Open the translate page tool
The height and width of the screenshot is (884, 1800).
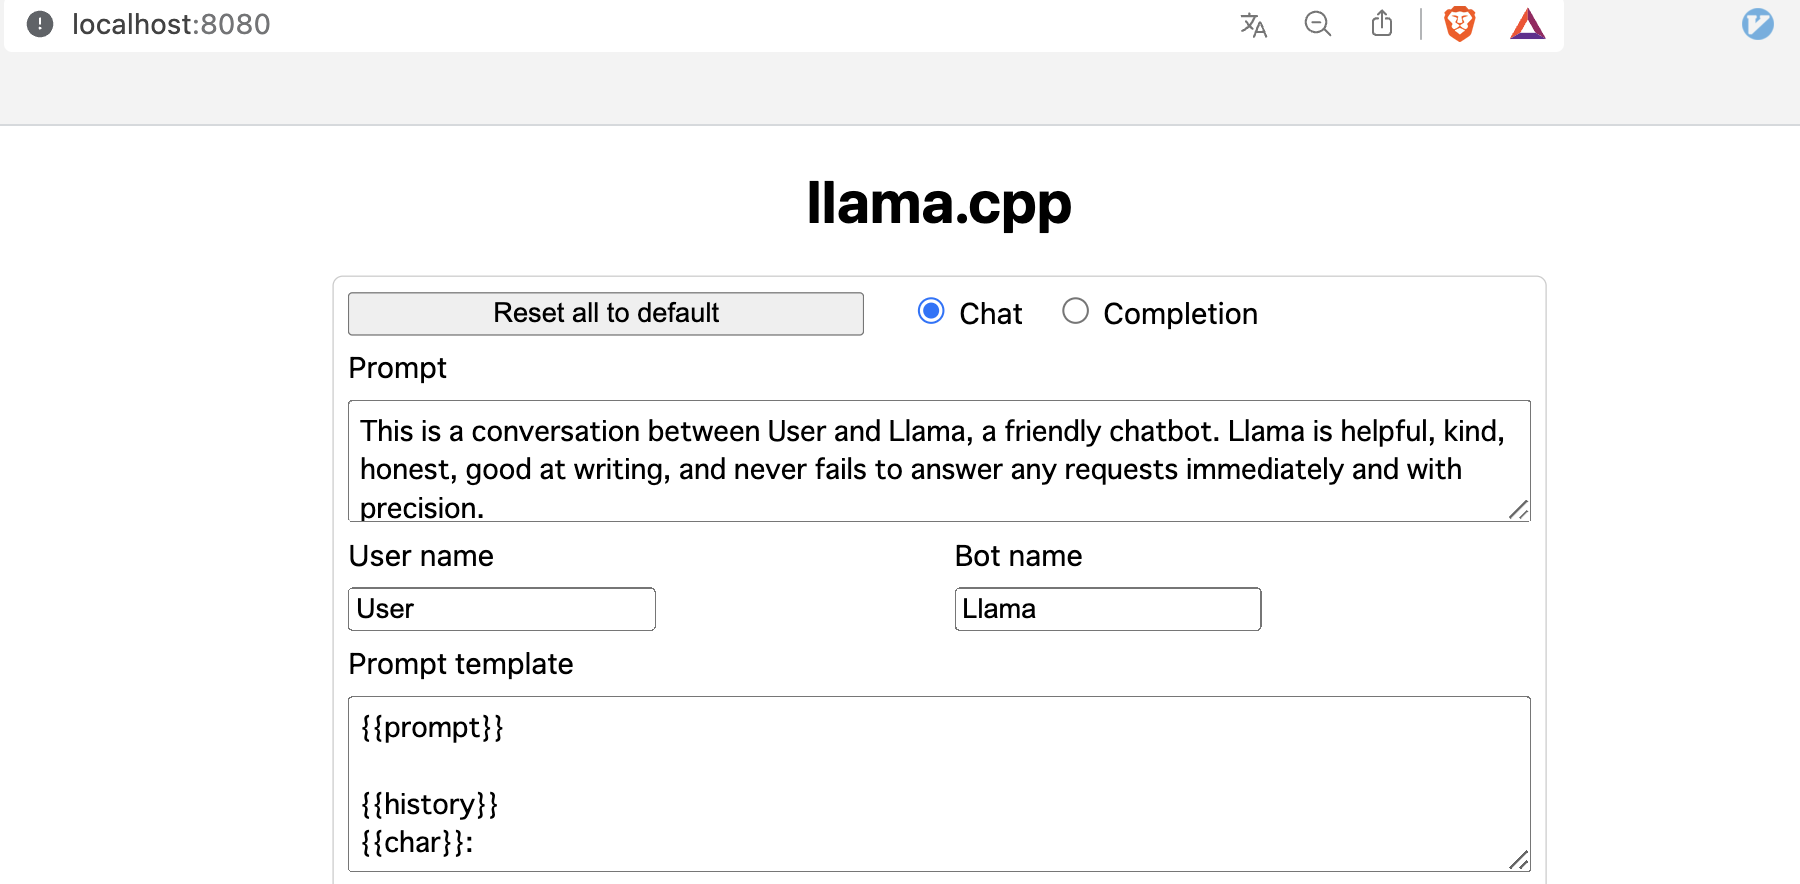tap(1252, 24)
